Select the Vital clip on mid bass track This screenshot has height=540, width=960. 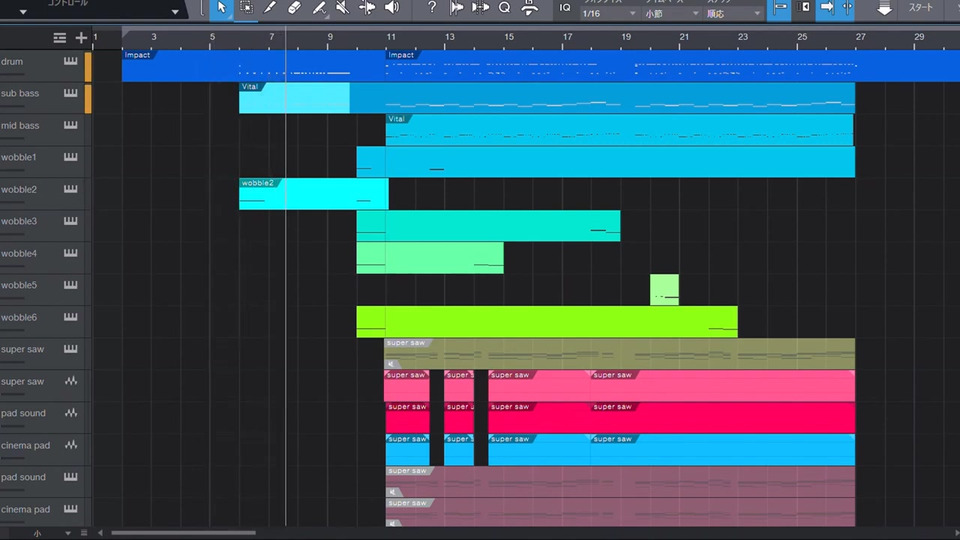click(619, 130)
